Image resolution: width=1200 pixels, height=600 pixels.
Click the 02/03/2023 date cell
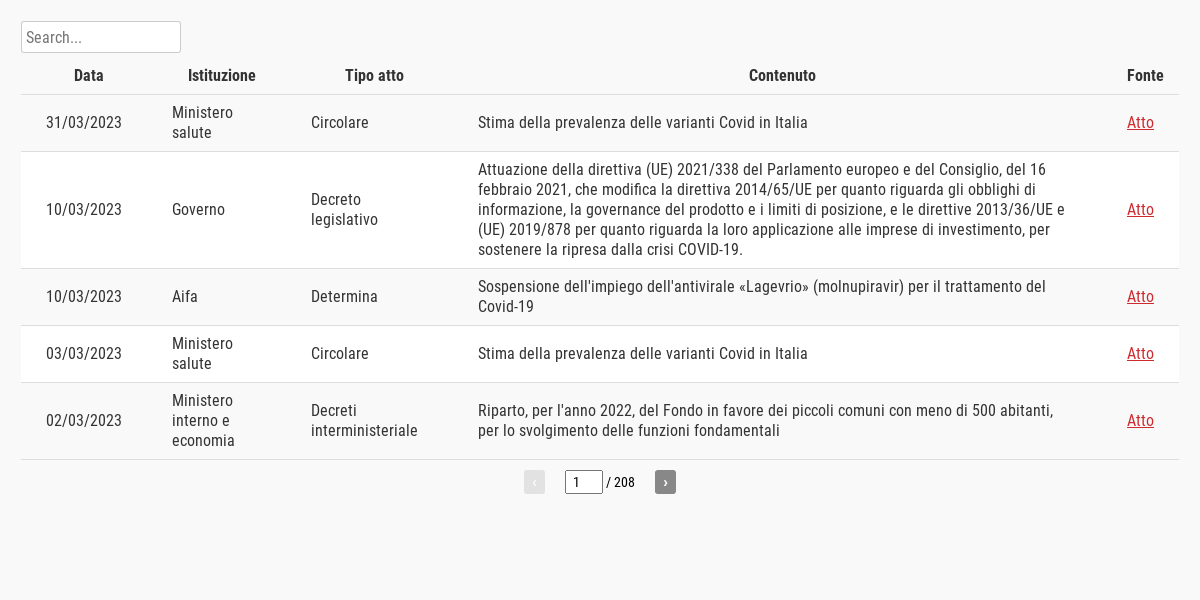click(x=84, y=421)
